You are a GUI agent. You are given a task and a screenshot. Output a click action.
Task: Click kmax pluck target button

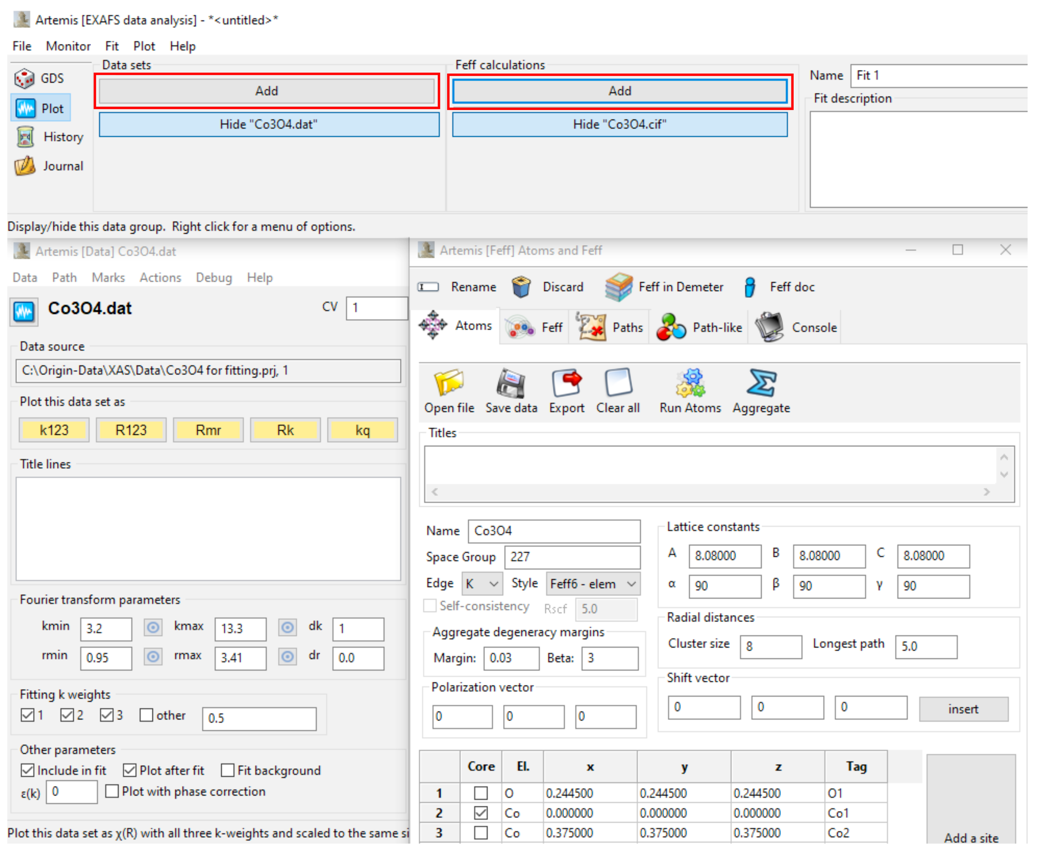click(x=287, y=627)
